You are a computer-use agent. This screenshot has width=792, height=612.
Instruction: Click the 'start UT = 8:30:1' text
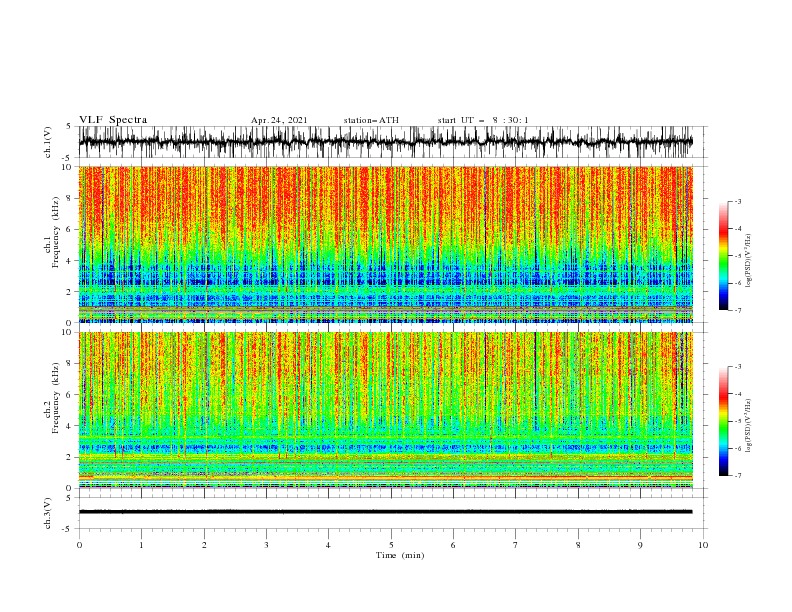point(483,120)
